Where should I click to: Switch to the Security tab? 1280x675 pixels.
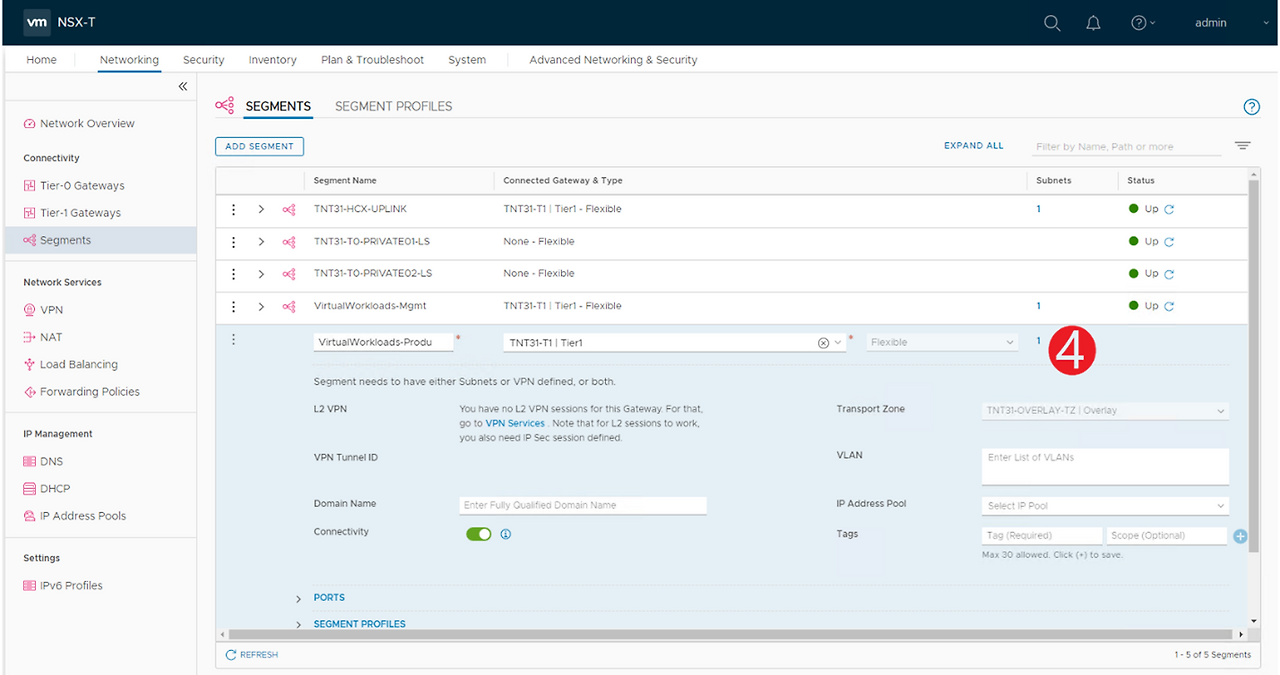pyautogui.click(x=204, y=60)
